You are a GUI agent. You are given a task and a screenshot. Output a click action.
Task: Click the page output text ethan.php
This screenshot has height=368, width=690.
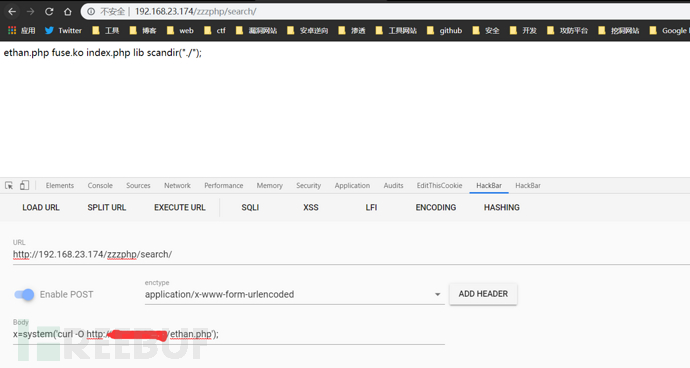(26, 53)
